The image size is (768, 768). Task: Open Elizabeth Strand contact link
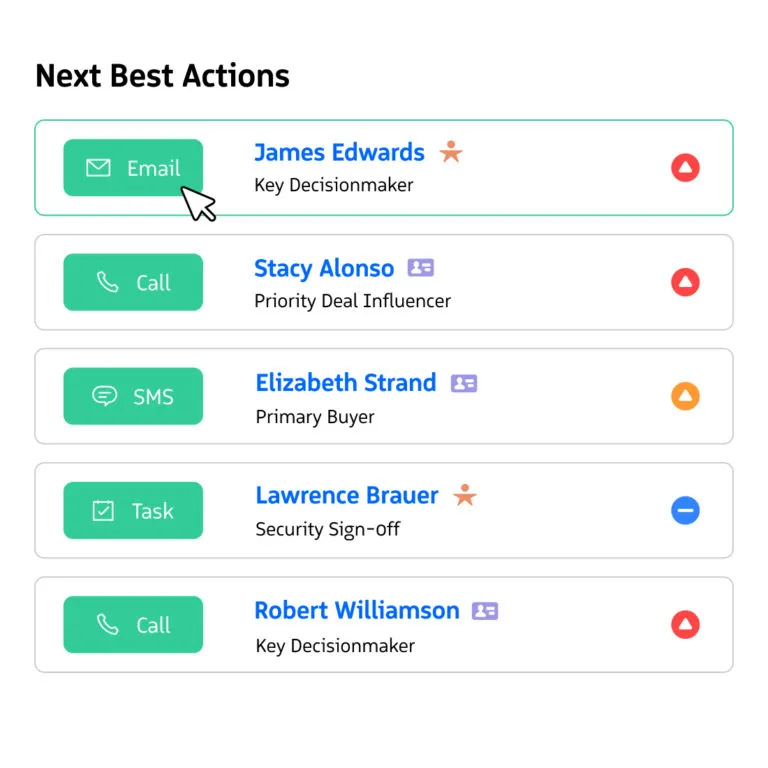coord(346,382)
